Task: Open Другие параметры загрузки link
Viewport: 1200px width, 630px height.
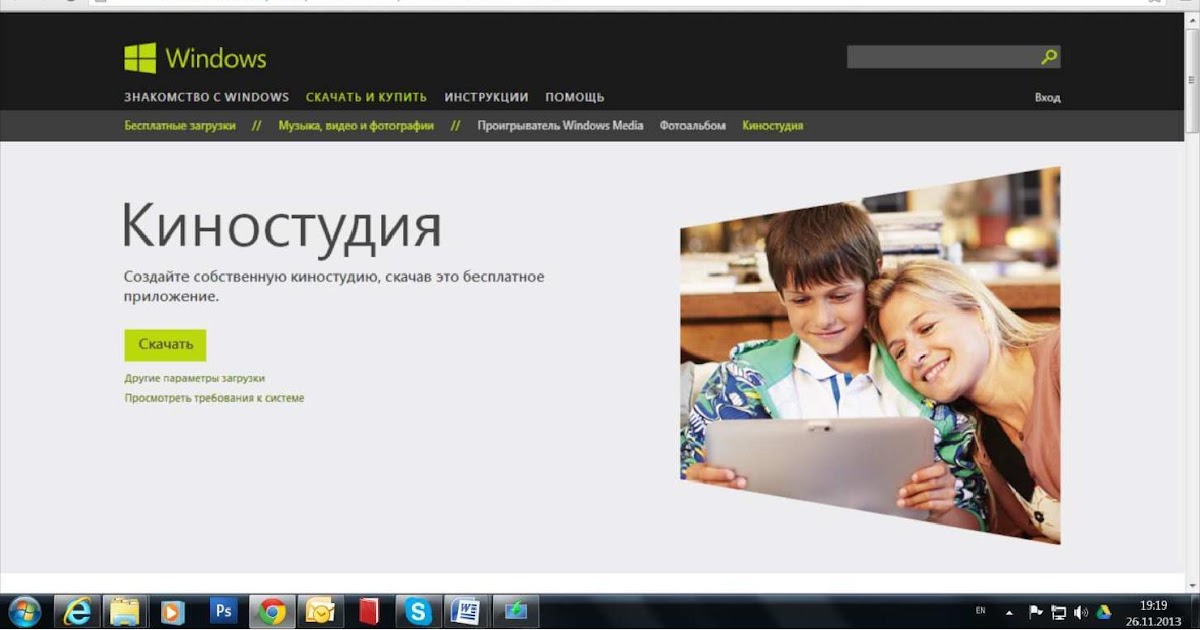Action: point(194,378)
